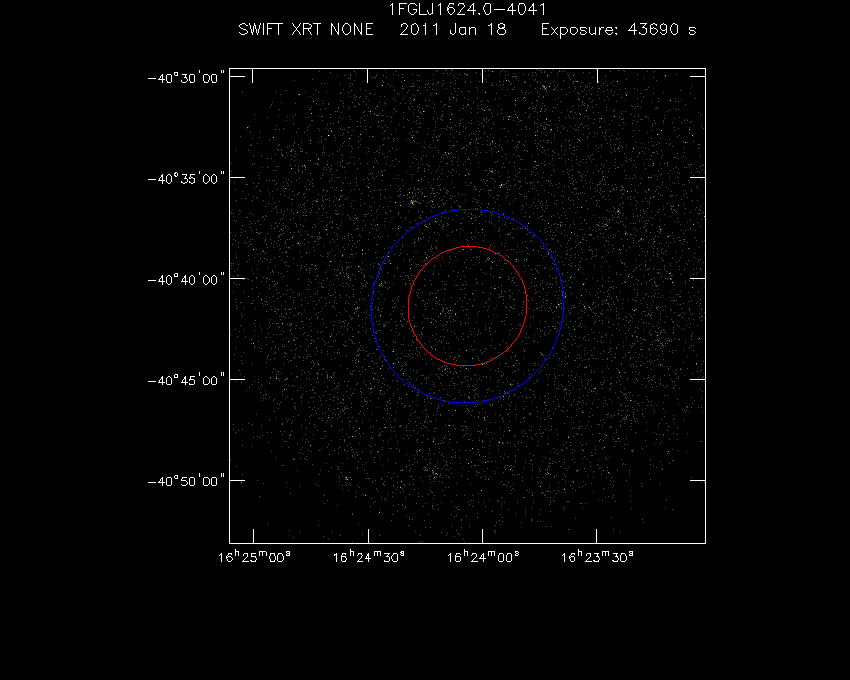Click the declination label -40°40'00"
Image resolution: width=850 pixels, height=680 pixels.
pos(186,279)
